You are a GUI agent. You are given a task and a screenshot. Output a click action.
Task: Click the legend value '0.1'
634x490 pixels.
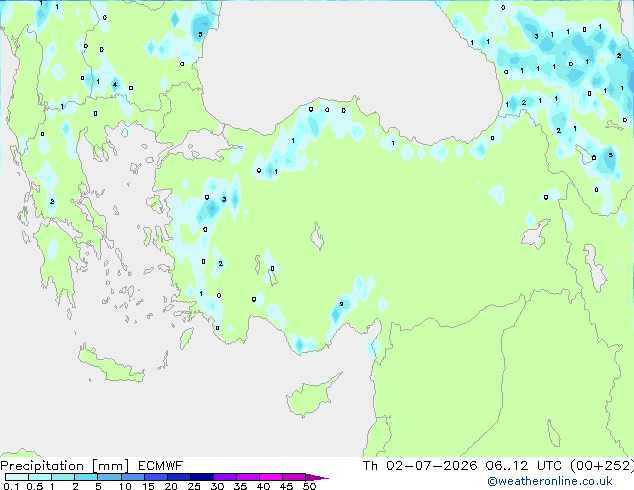click(x=11, y=486)
